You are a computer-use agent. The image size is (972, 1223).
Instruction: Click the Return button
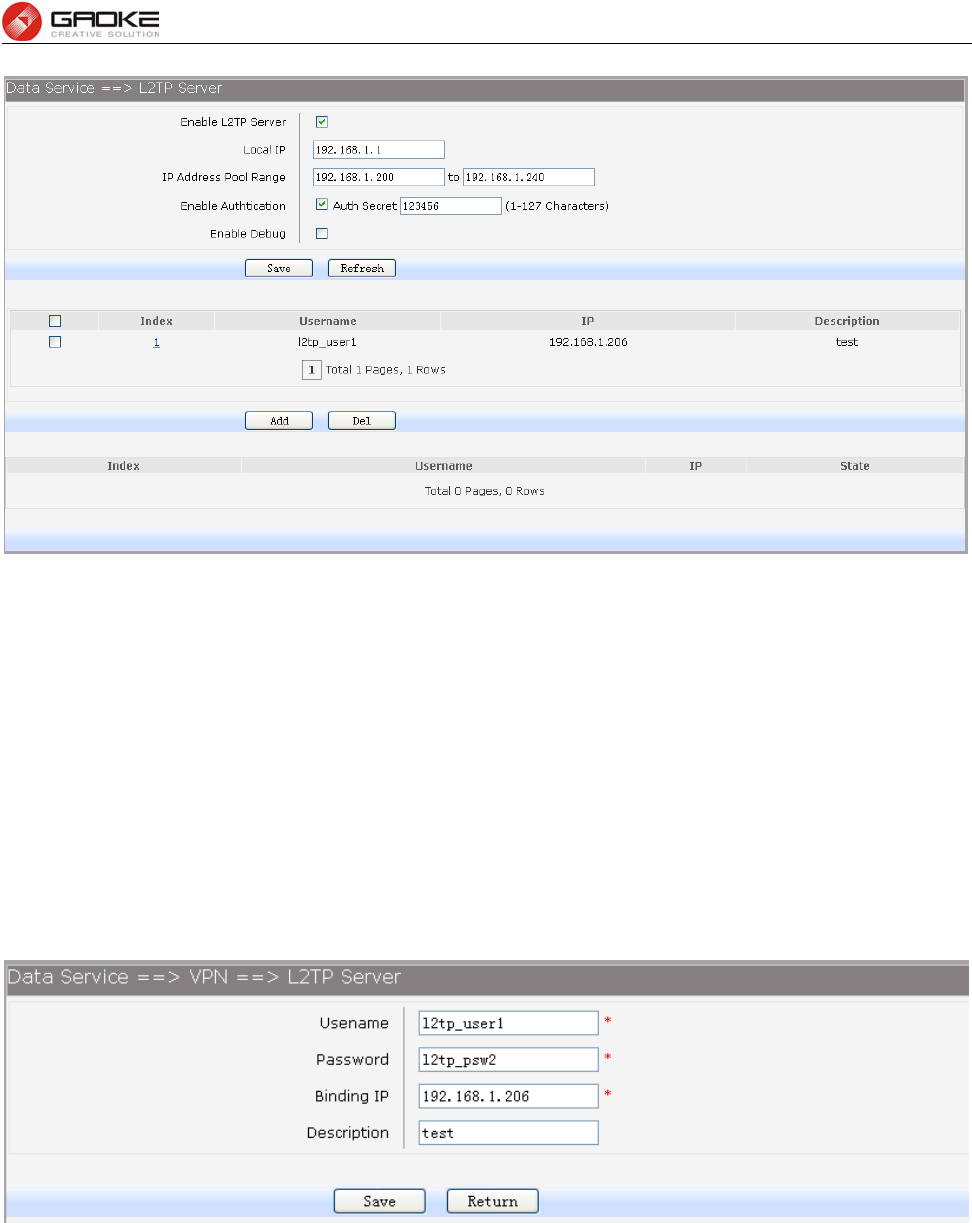point(493,1201)
